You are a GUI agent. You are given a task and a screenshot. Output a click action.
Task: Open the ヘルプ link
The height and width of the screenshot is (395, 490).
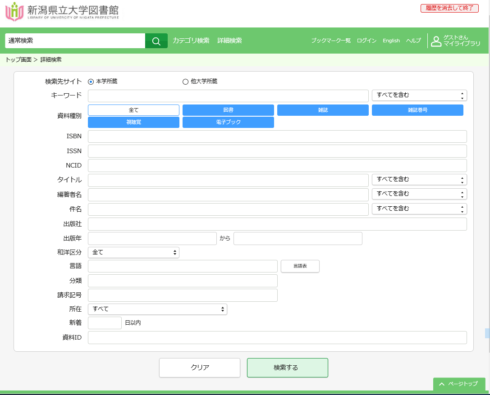413,41
